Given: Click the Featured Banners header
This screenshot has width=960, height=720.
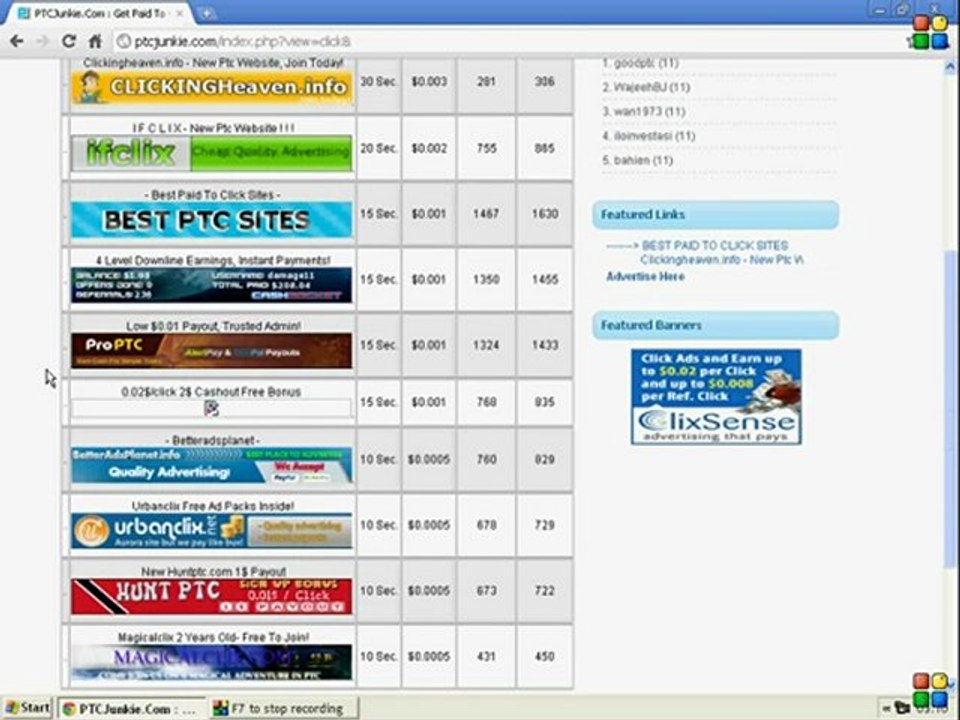Looking at the screenshot, I should (716, 325).
